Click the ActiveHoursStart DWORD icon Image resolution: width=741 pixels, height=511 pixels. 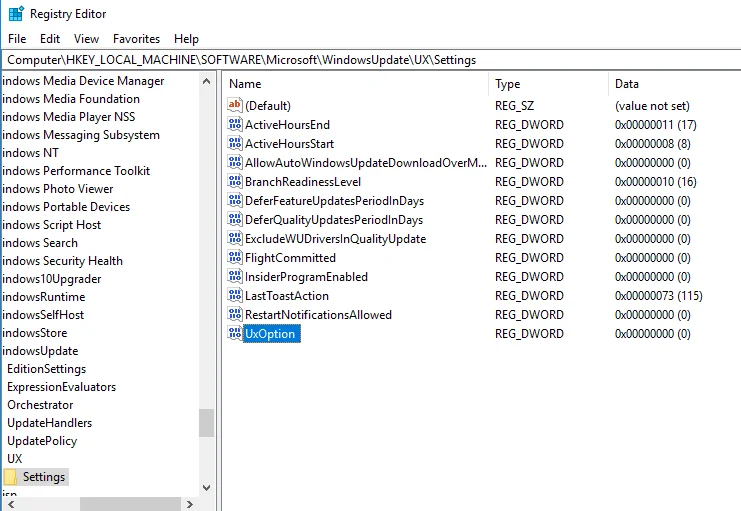click(x=234, y=143)
